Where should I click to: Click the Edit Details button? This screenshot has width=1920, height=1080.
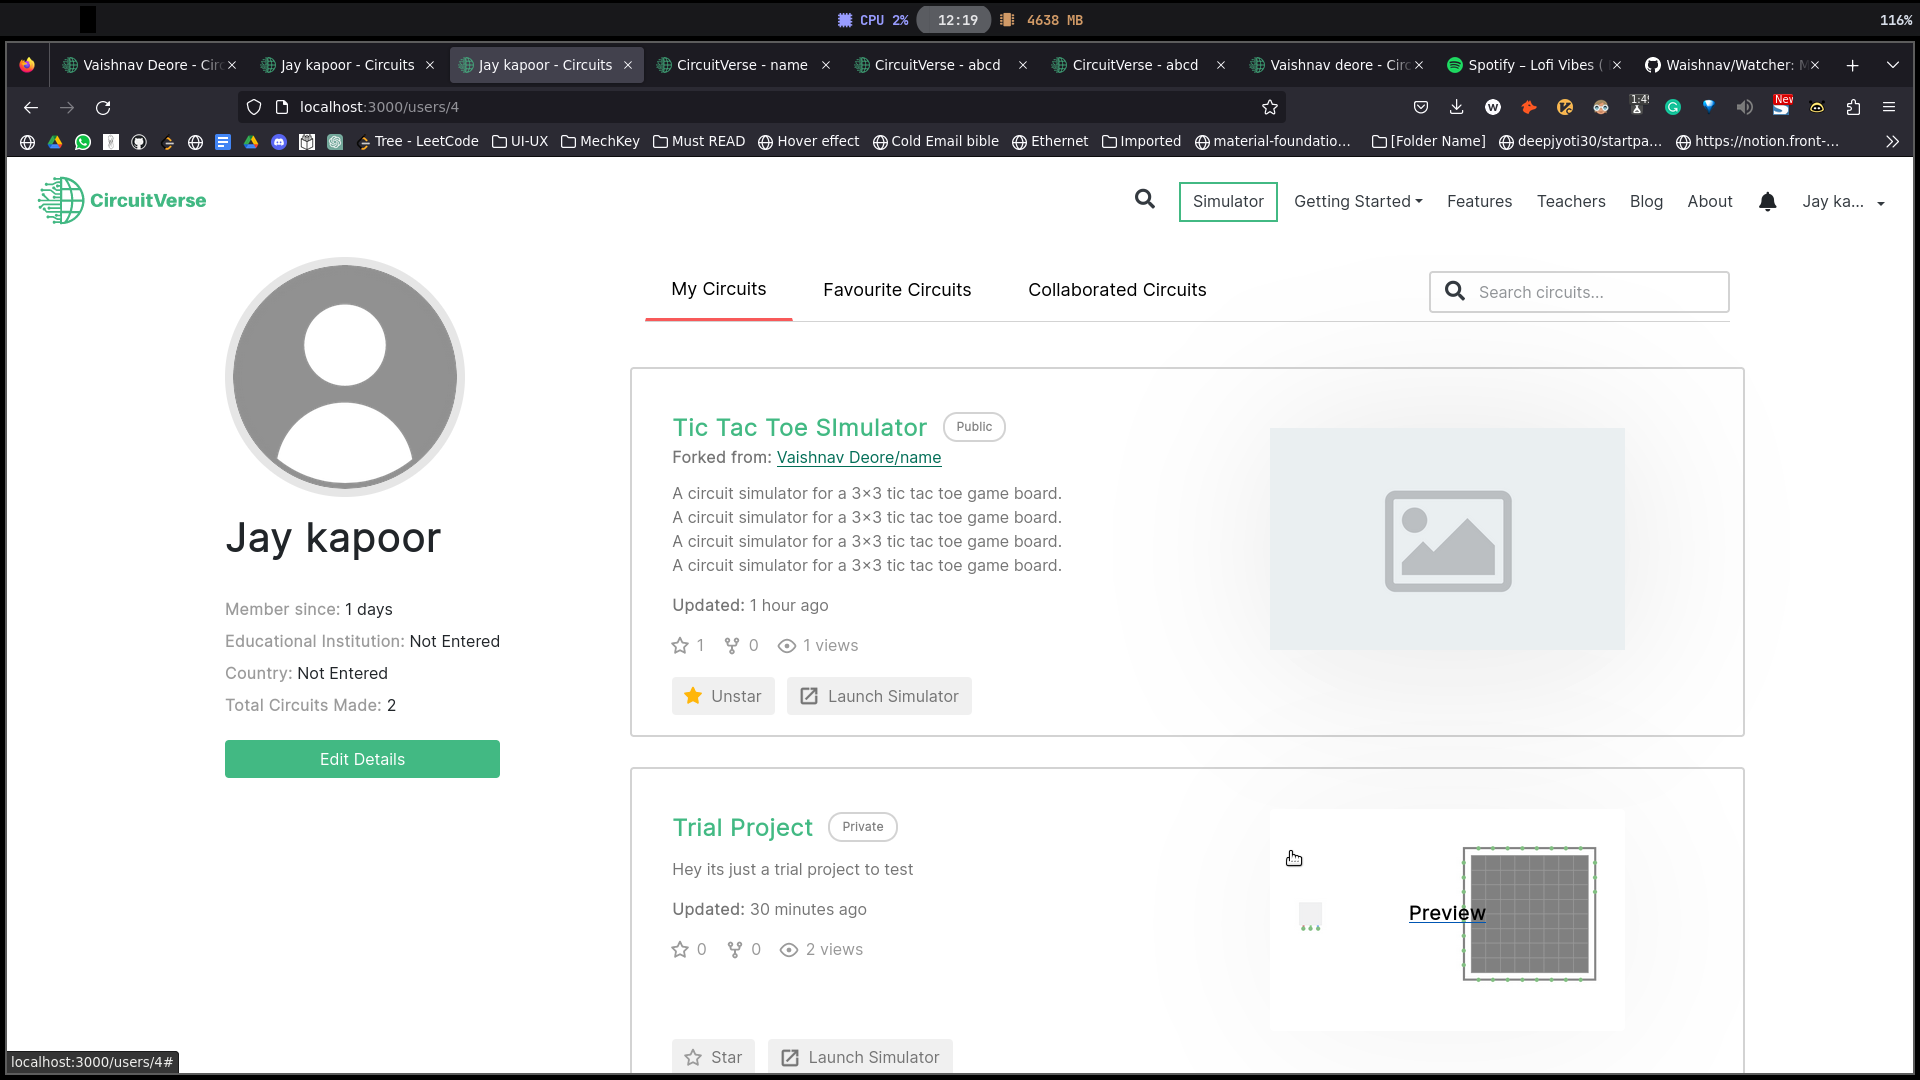pos(362,759)
